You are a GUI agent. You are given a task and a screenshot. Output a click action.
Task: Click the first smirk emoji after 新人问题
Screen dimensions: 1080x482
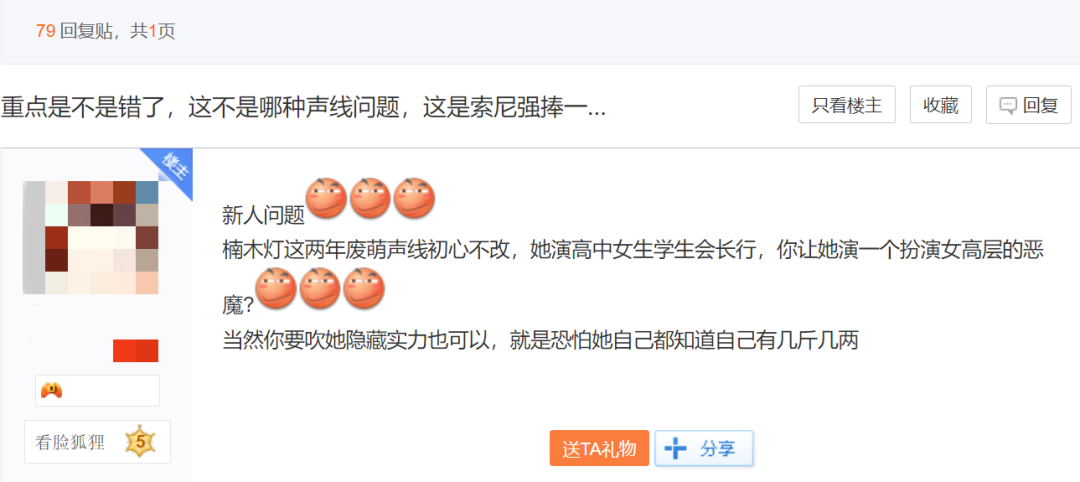point(326,199)
